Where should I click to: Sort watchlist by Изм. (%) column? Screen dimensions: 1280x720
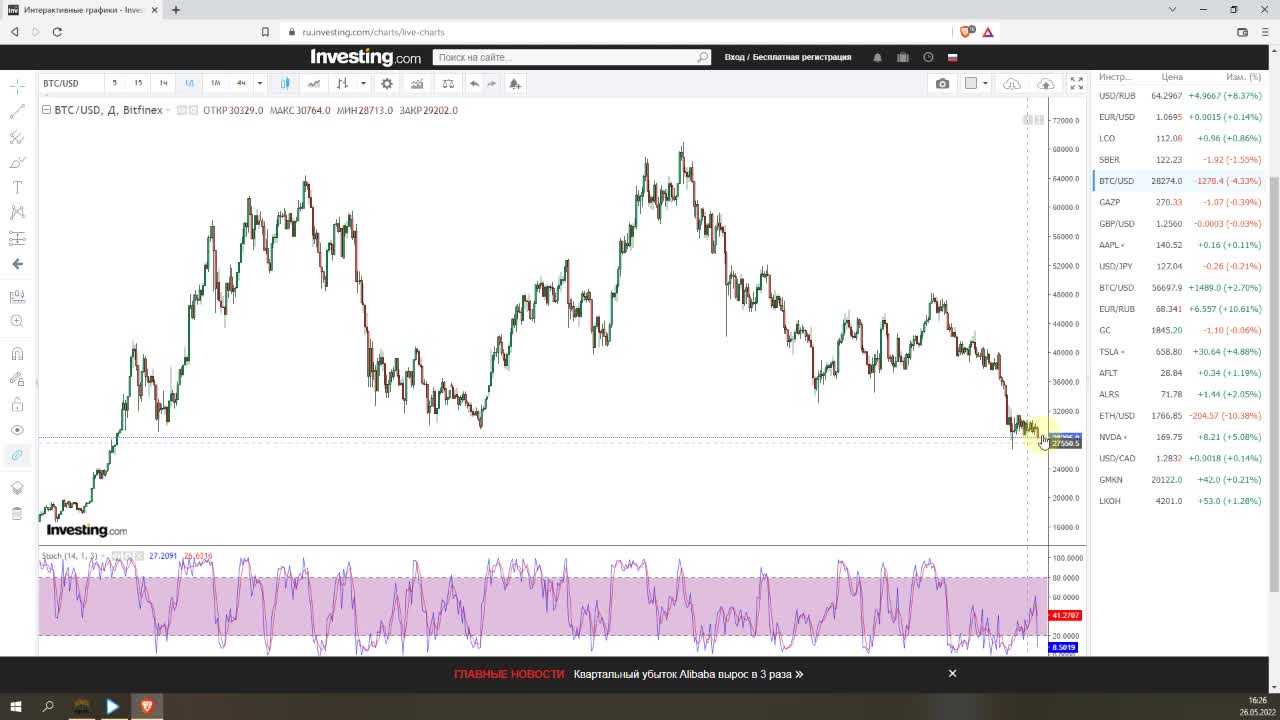(1243, 77)
